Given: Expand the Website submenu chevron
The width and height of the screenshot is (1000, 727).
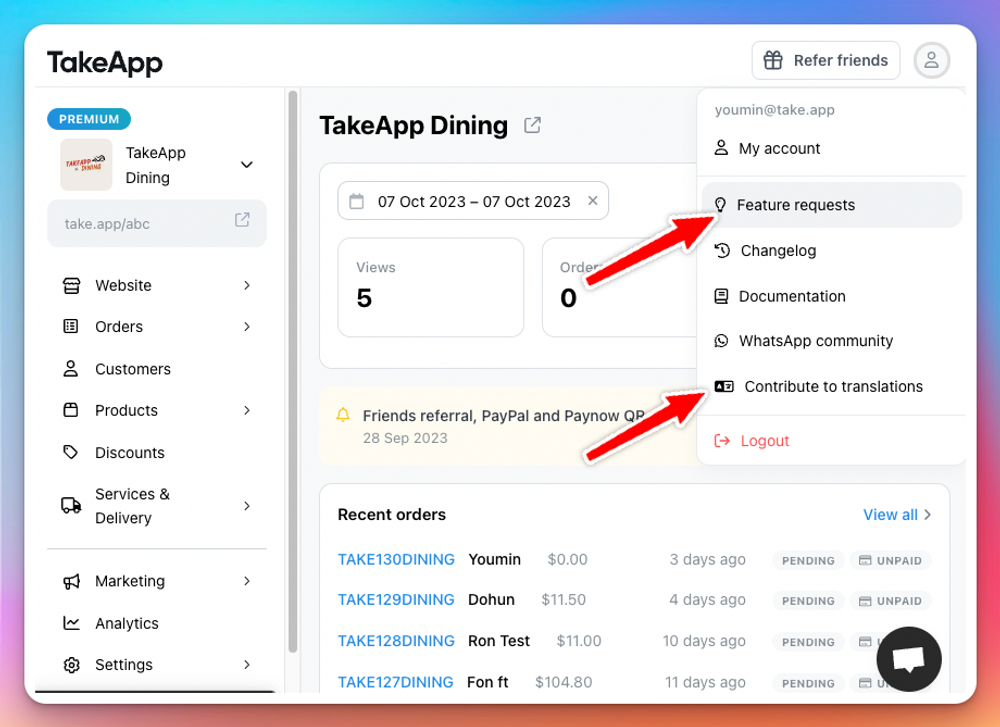Looking at the screenshot, I should (247, 285).
